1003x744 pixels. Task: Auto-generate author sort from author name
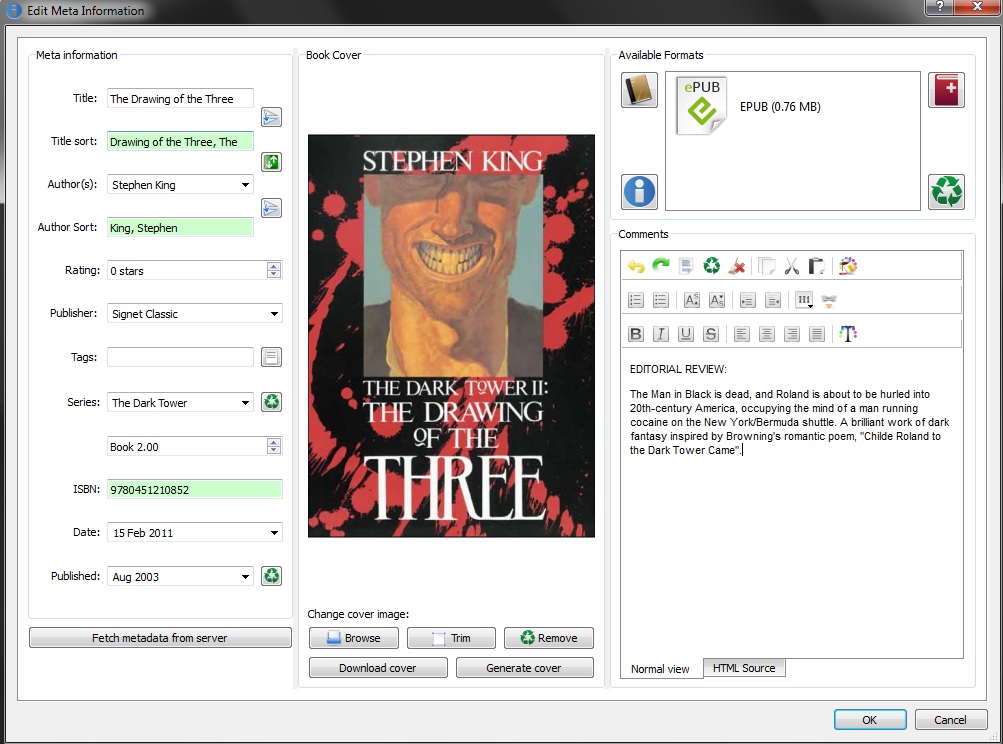tap(271, 208)
